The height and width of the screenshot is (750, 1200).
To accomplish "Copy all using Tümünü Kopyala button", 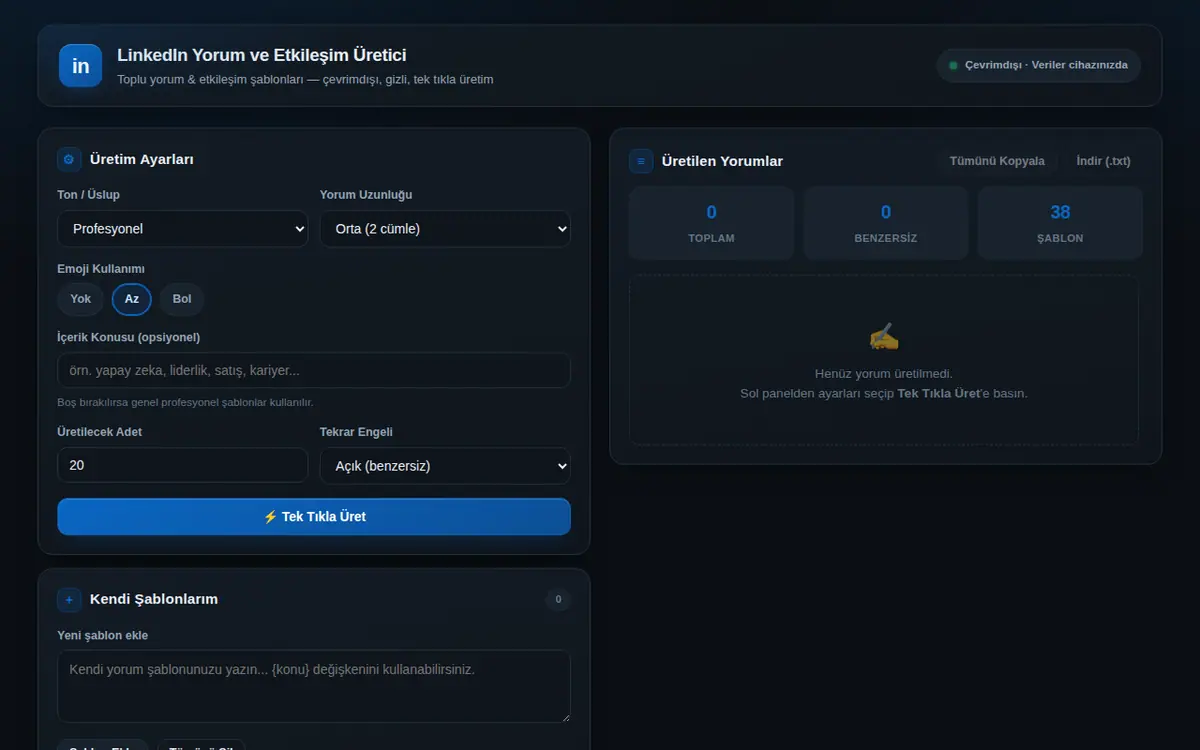I will click(x=997, y=161).
